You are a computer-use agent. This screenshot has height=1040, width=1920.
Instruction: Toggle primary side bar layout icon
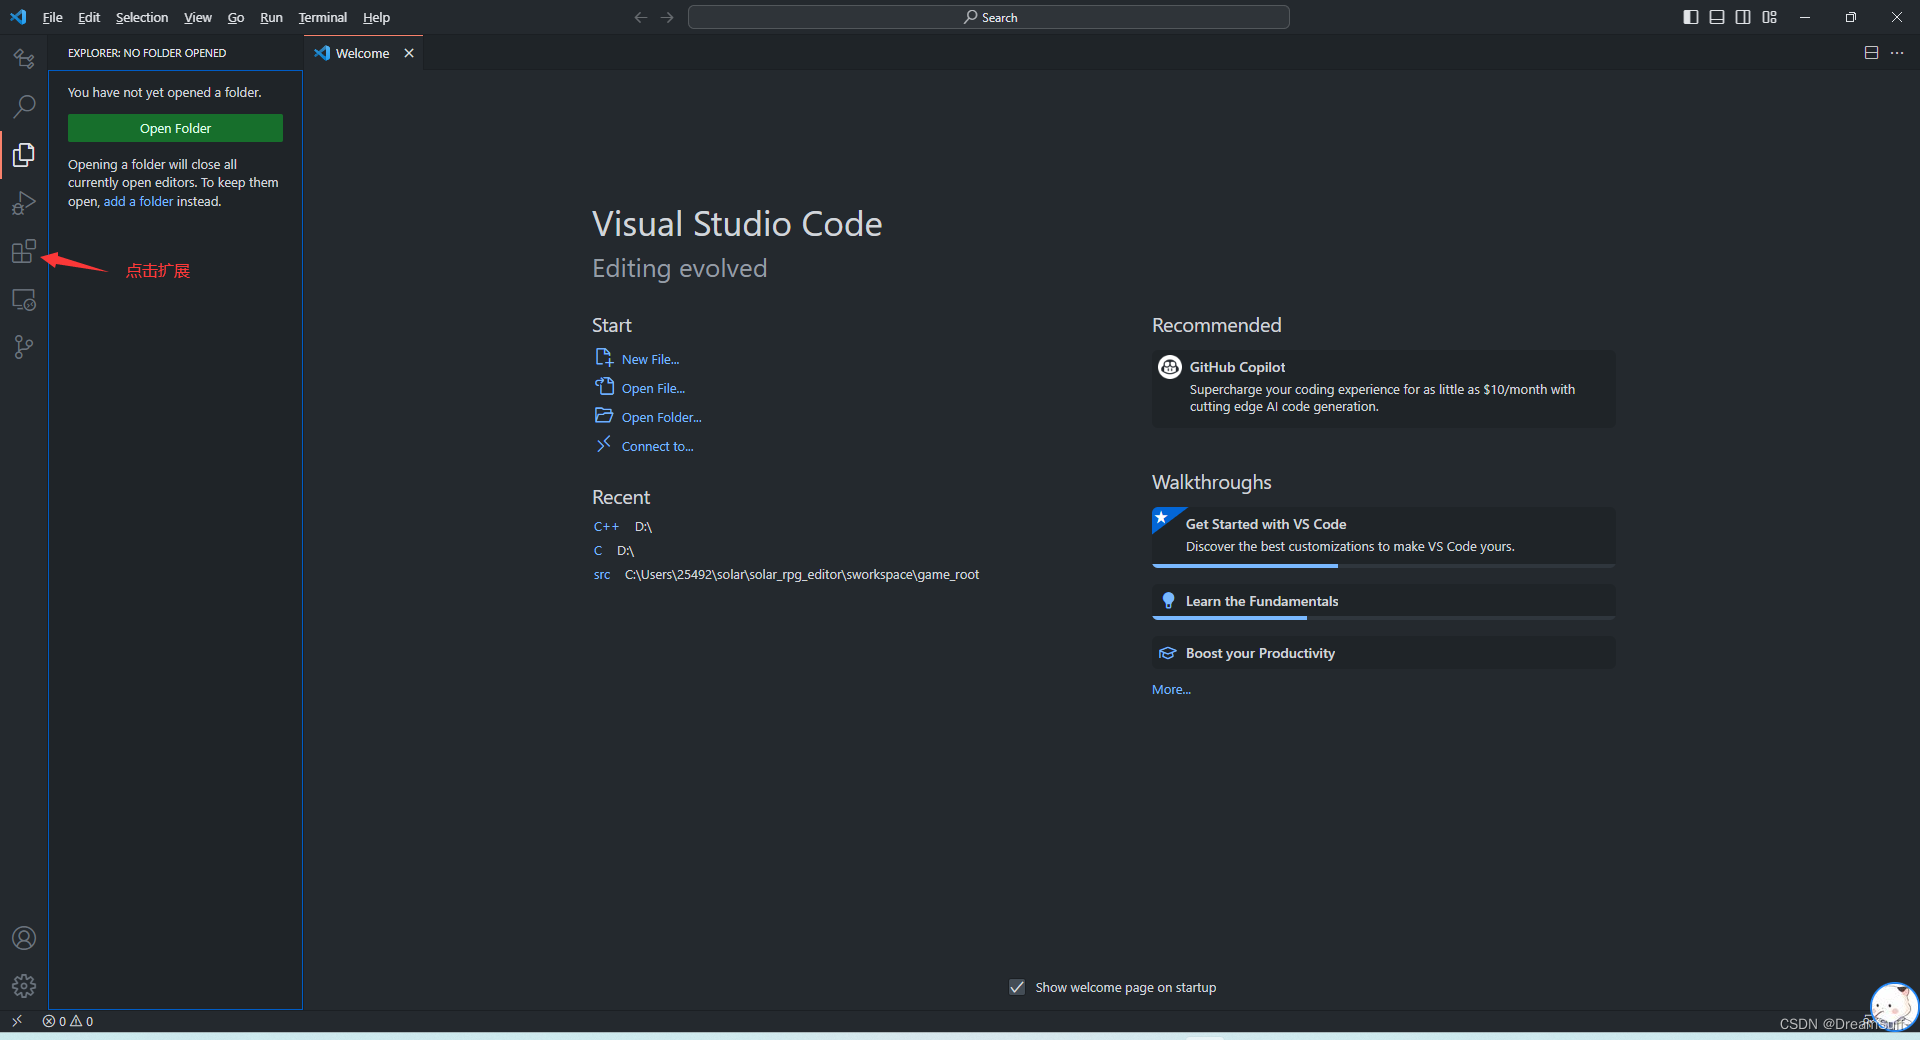tap(1691, 17)
